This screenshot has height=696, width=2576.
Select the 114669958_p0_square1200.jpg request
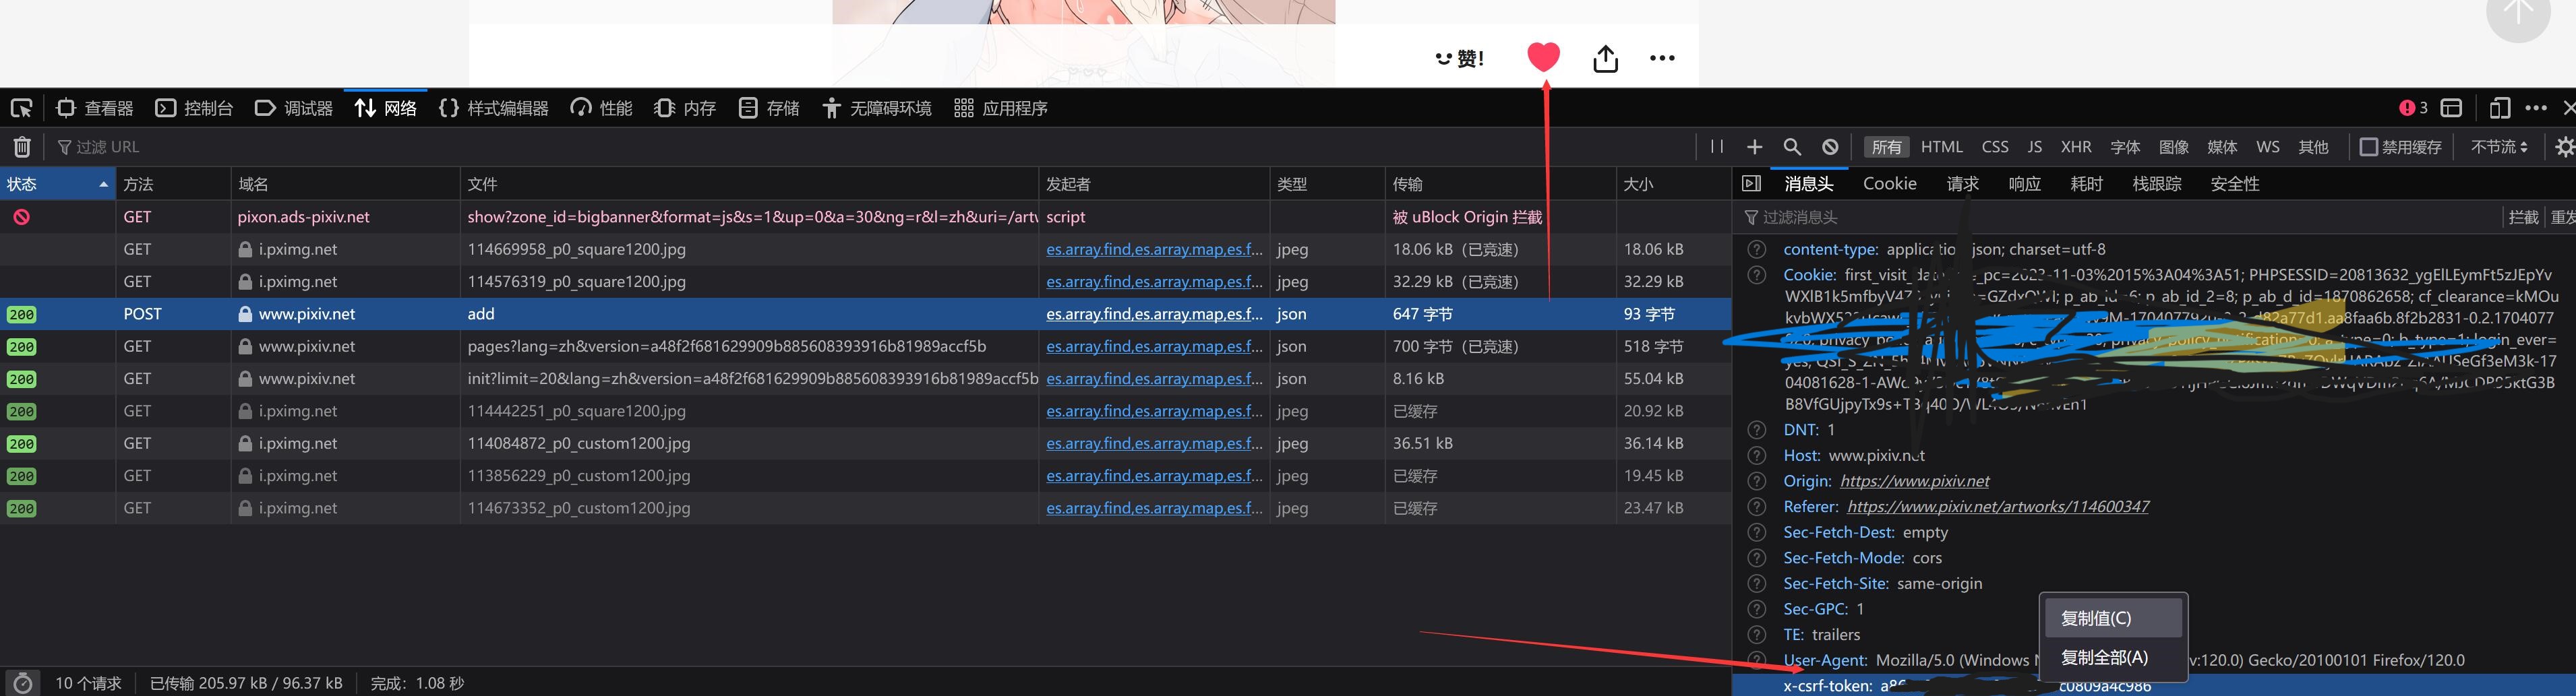coord(866,249)
